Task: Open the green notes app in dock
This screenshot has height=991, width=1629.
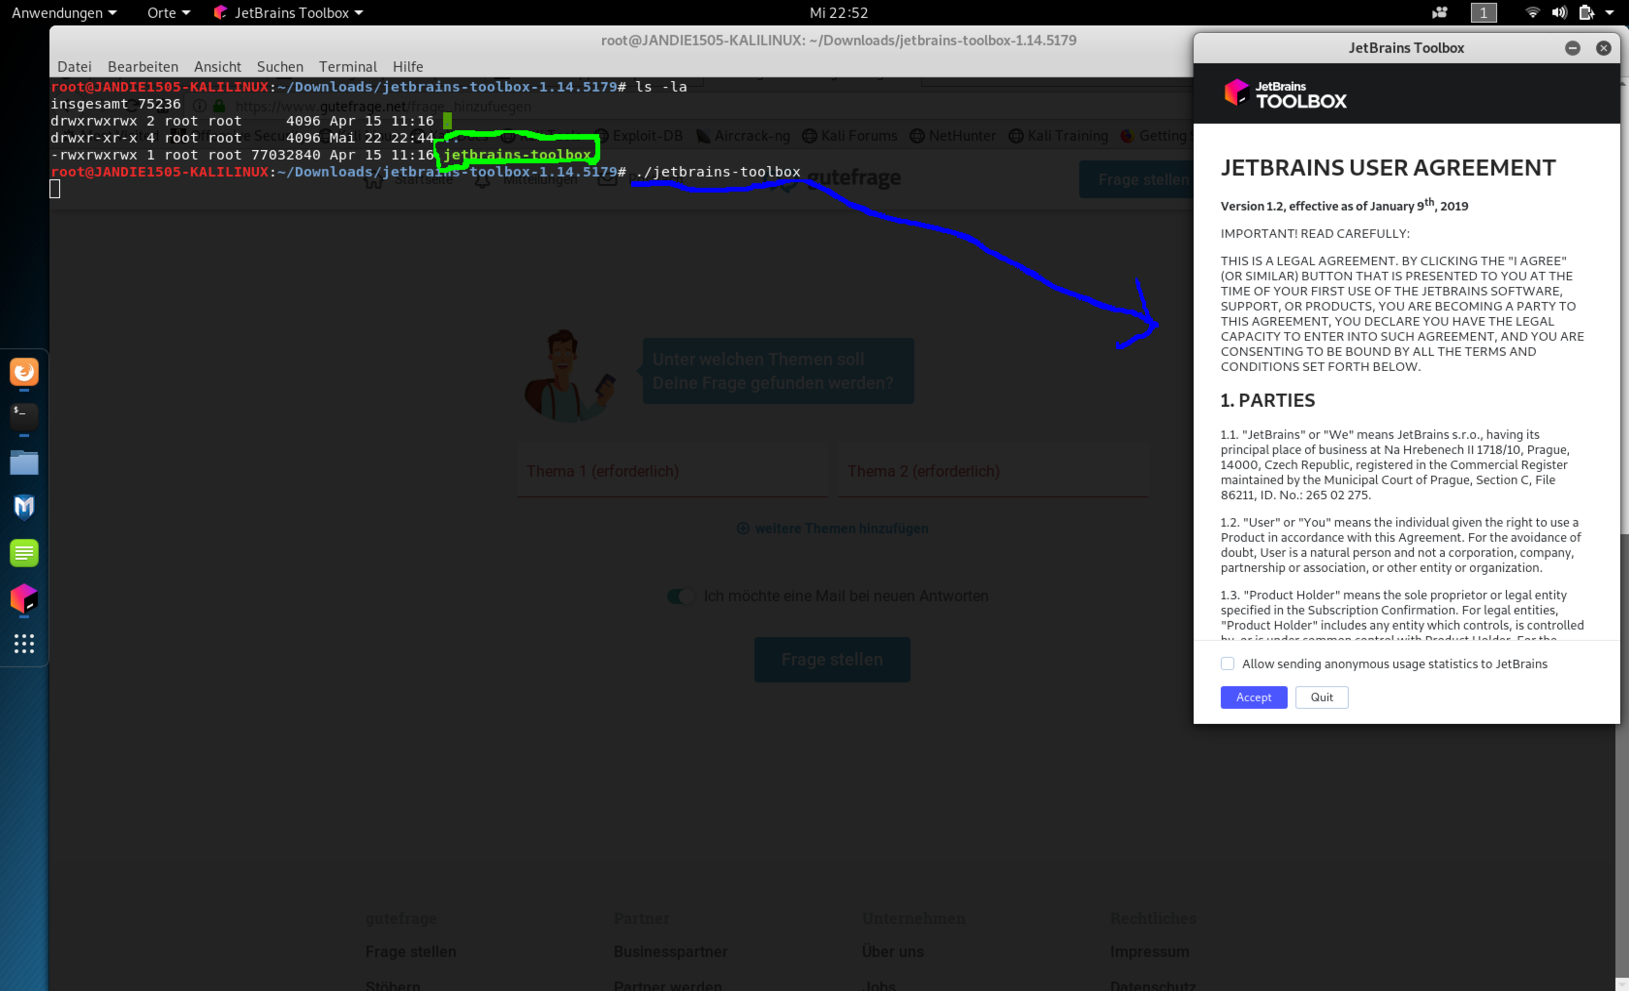Action: (24, 553)
